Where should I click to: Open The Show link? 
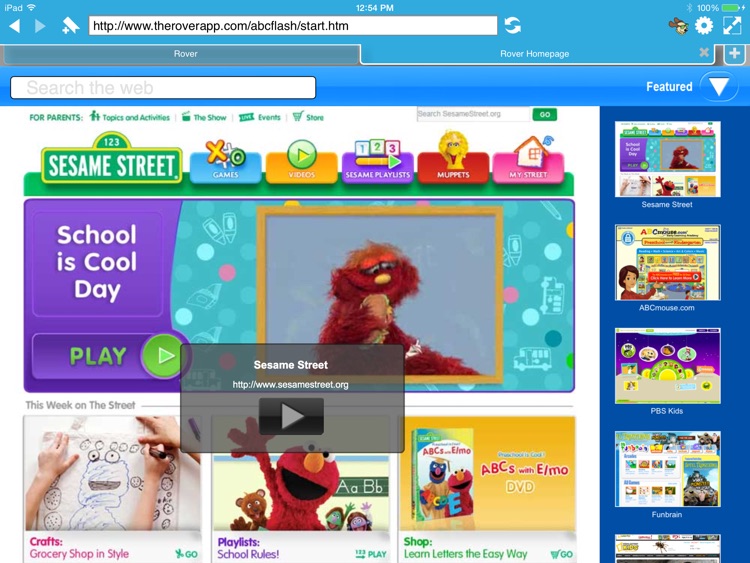pyautogui.click(x=204, y=117)
